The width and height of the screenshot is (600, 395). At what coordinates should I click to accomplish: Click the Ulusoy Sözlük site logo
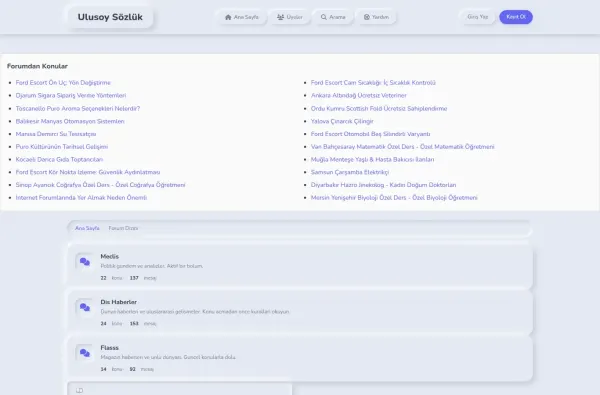tap(110, 17)
